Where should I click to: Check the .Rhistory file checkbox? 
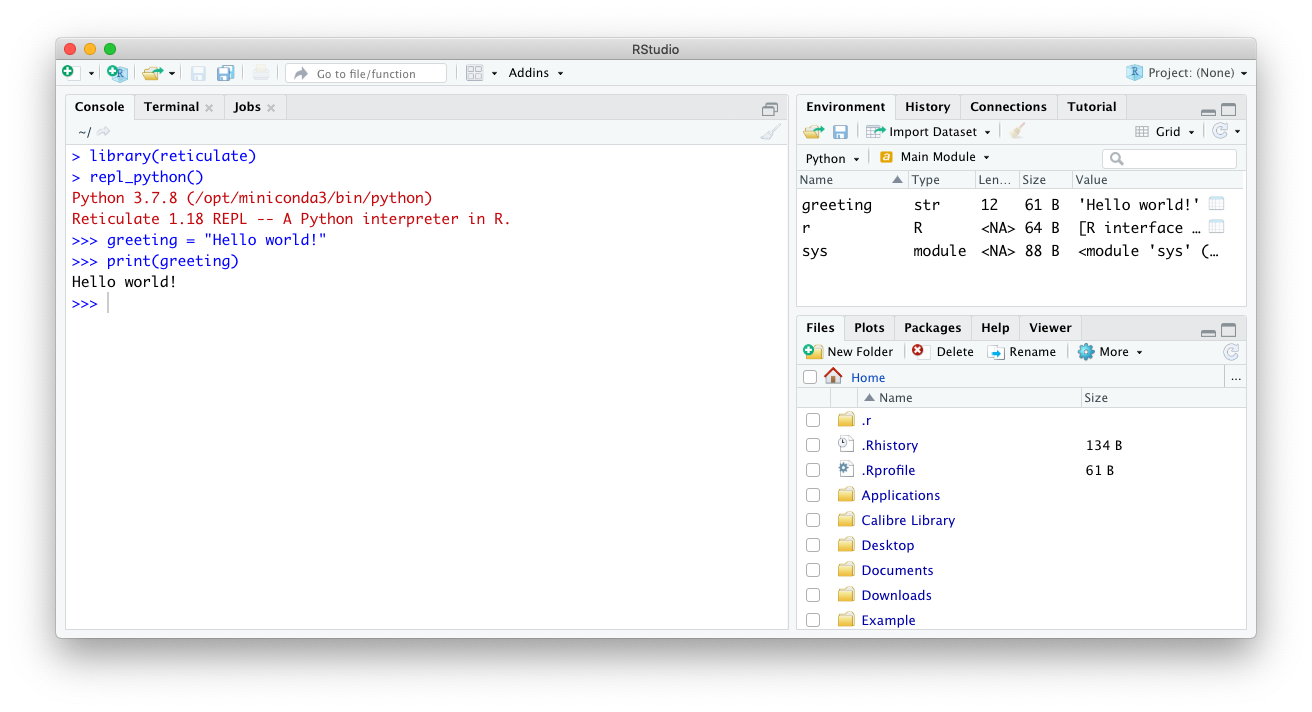pyautogui.click(x=813, y=445)
